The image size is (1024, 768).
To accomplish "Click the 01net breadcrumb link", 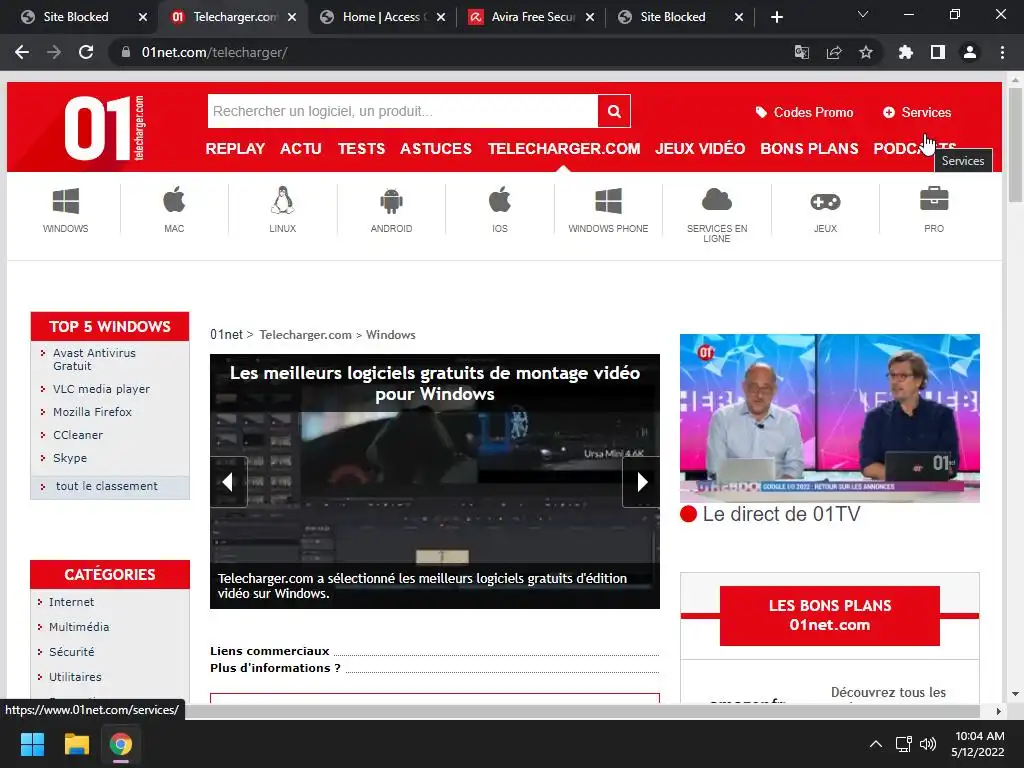I will coord(226,334).
